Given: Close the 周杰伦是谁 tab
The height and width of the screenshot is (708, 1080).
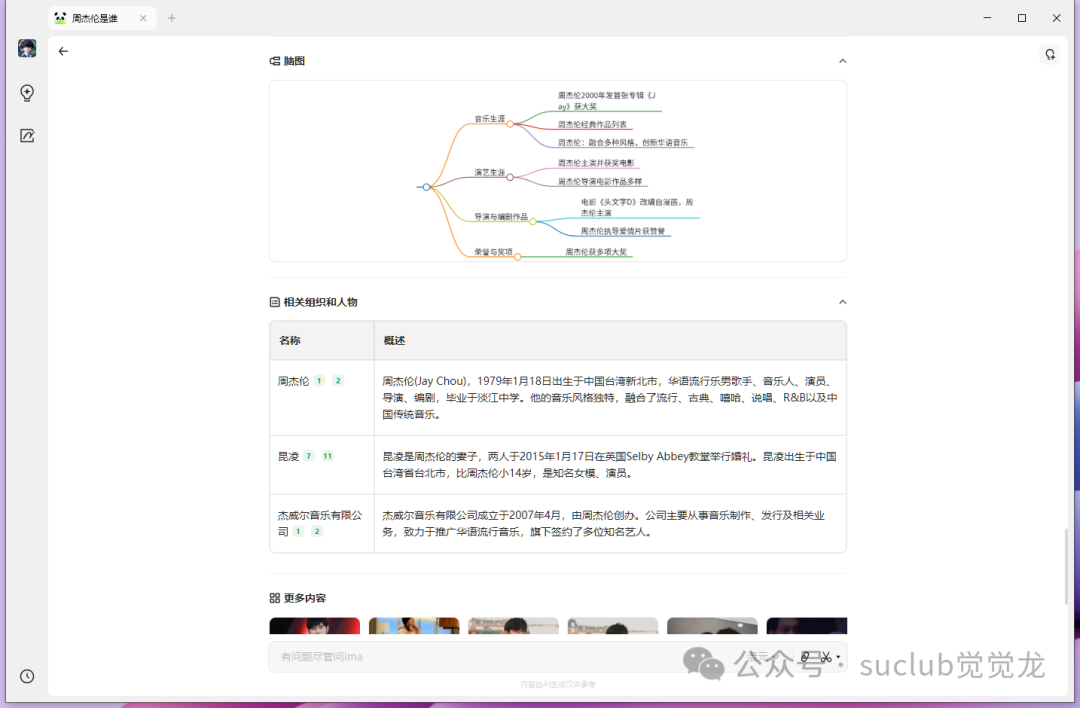Looking at the screenshot, I should click(143, 18).
